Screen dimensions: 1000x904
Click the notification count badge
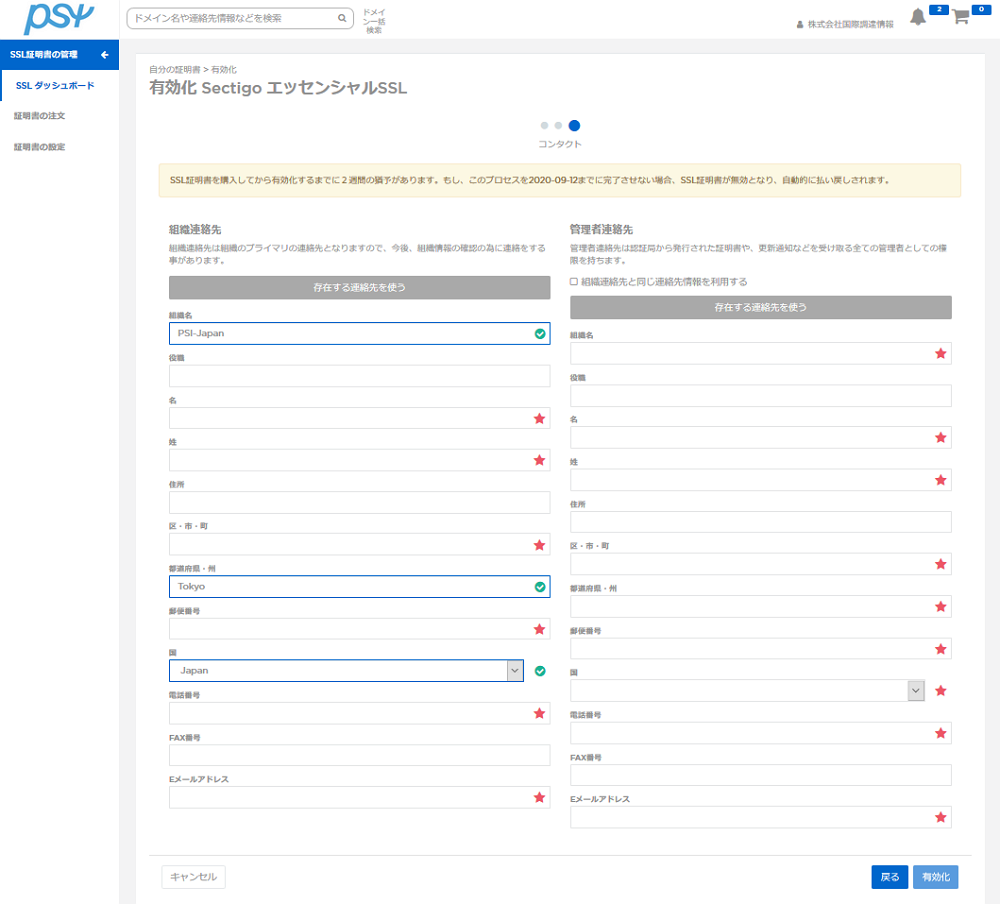[x=939, y=9]
